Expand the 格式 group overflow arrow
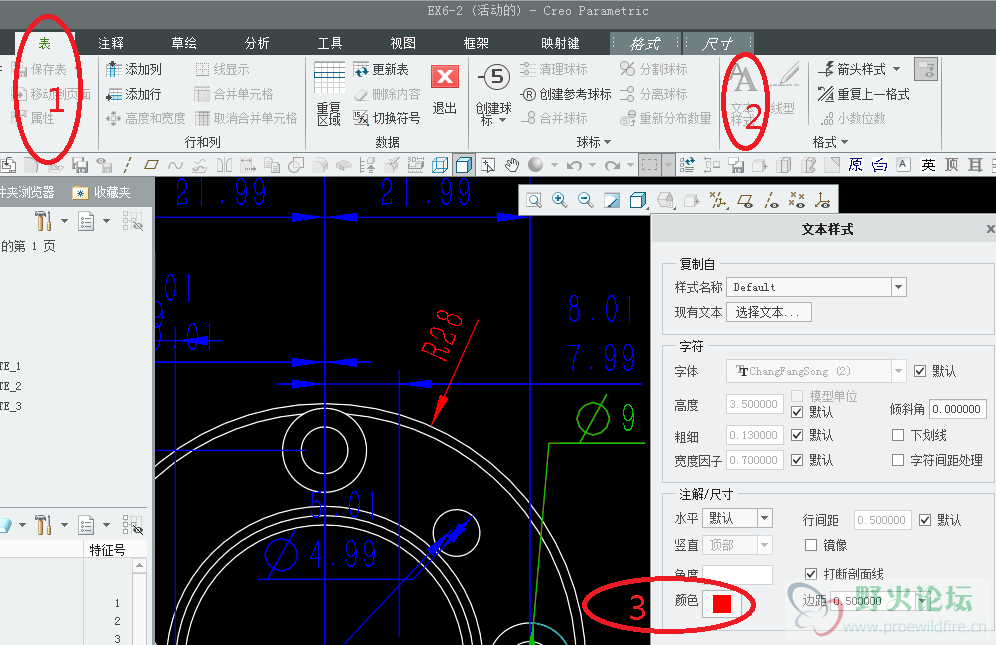 click(845, 142)
